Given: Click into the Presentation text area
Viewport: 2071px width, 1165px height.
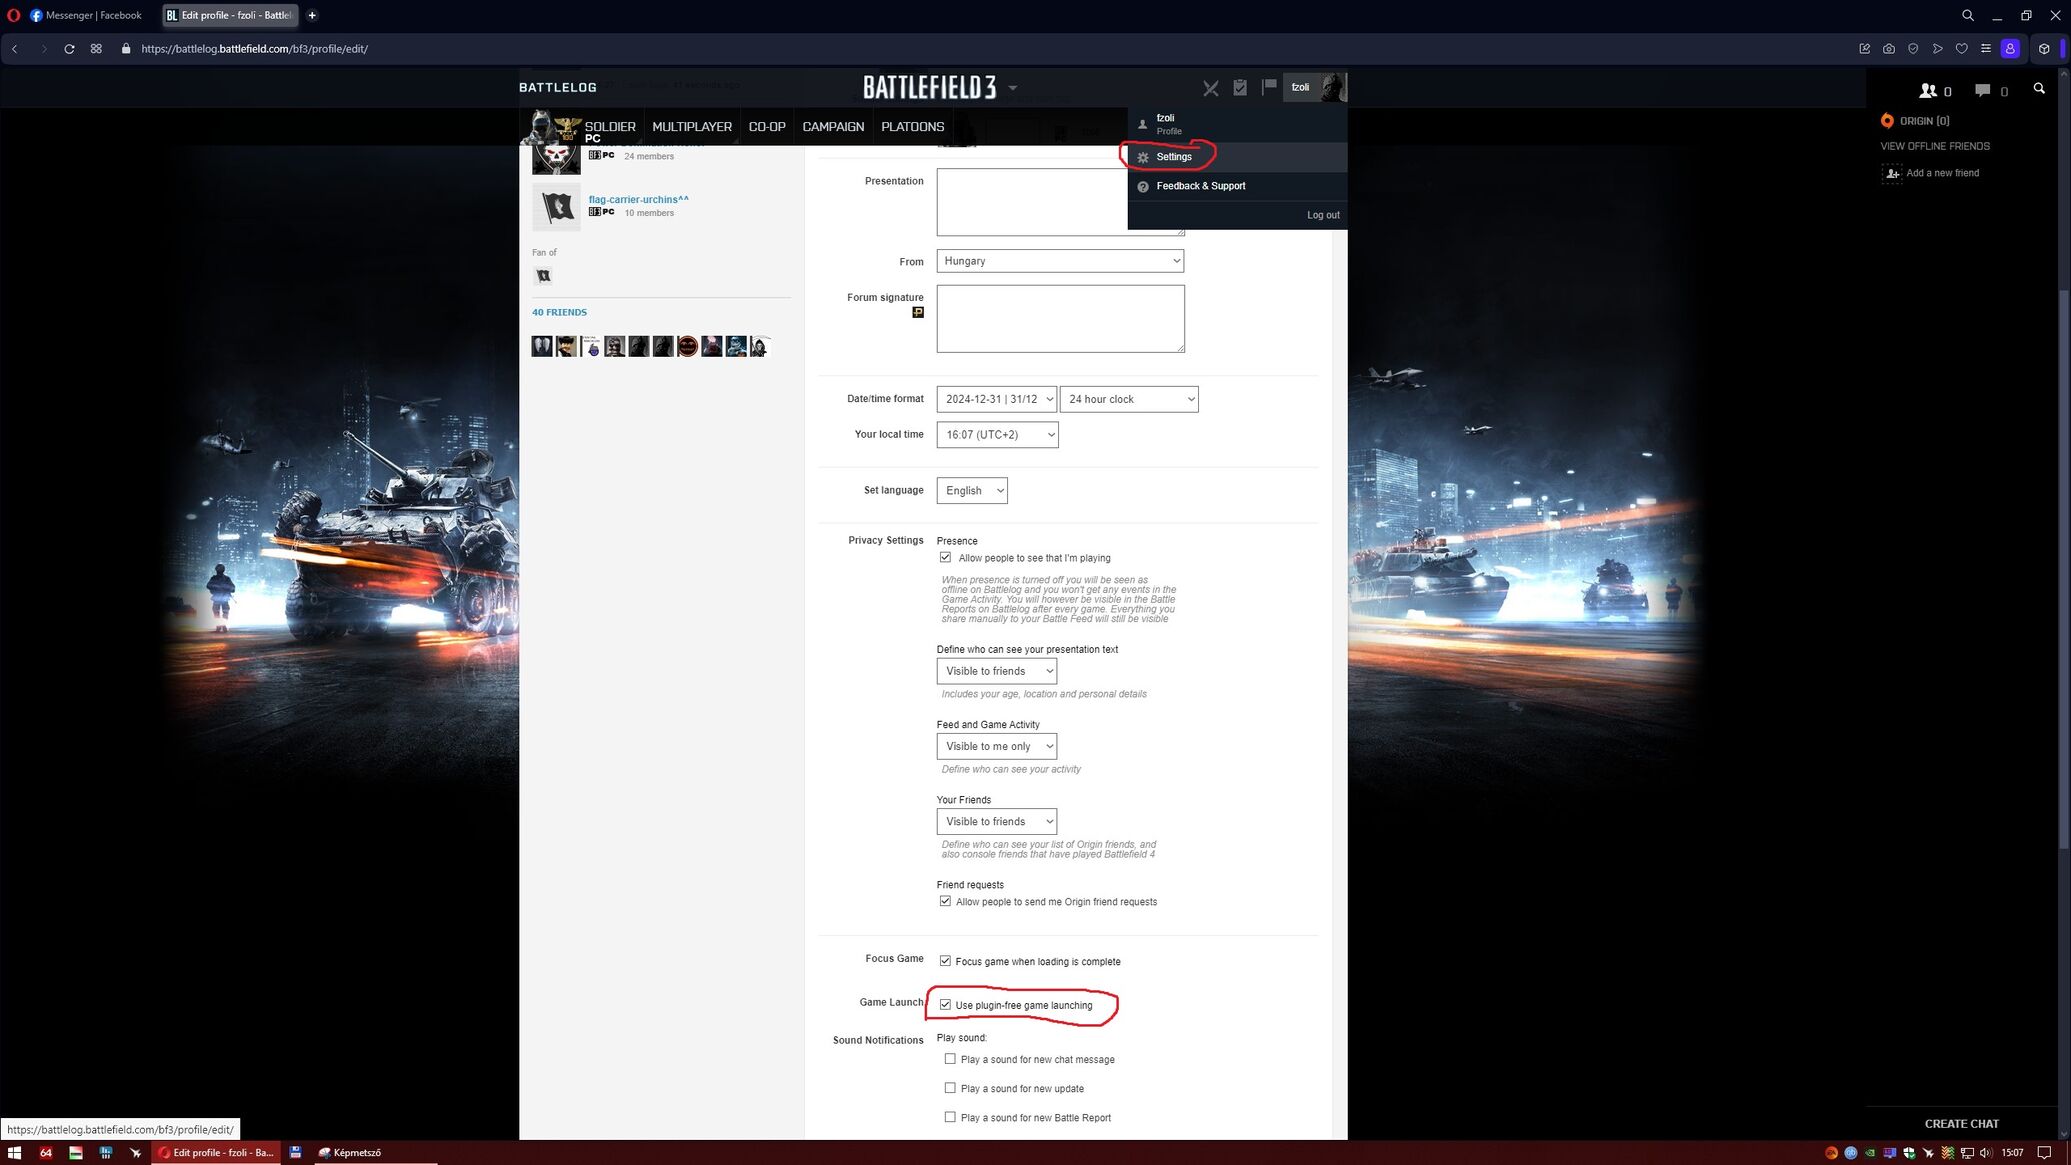Looking at the screenshot, I should [x=1060, y=202].
